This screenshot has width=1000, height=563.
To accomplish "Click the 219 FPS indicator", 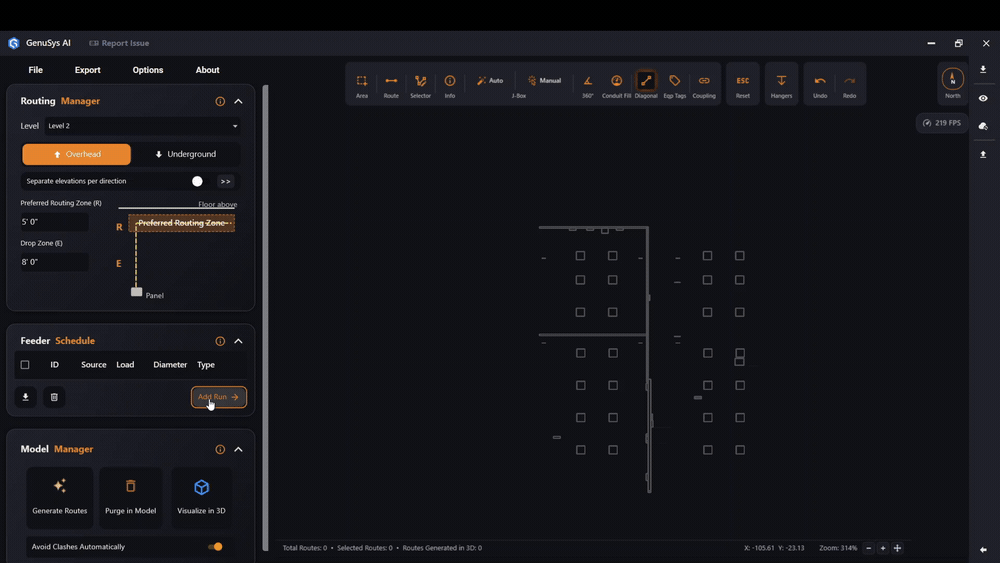I will click(x=942, y=123).
